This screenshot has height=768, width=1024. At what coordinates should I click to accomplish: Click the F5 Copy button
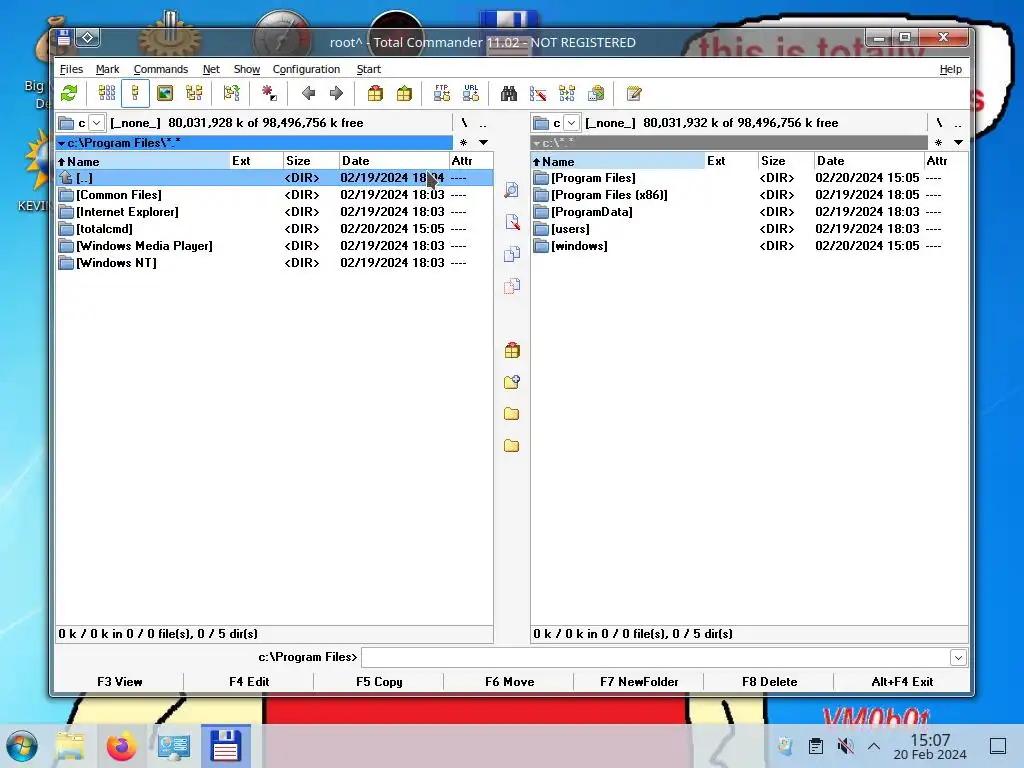pos(379,682)
